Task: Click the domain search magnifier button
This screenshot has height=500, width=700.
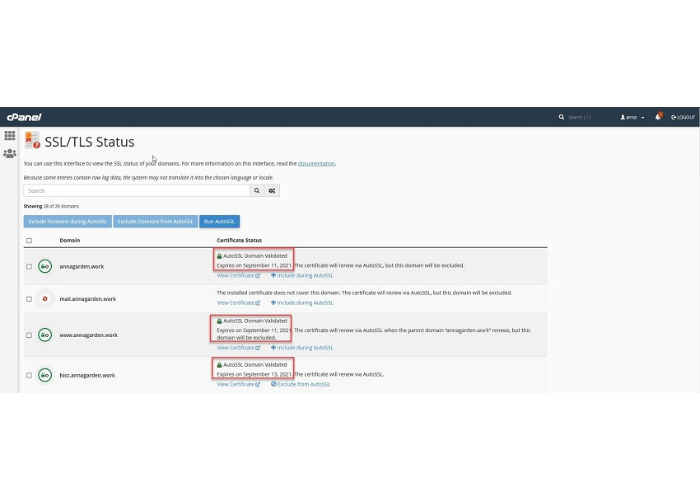Action: (256, 190)
